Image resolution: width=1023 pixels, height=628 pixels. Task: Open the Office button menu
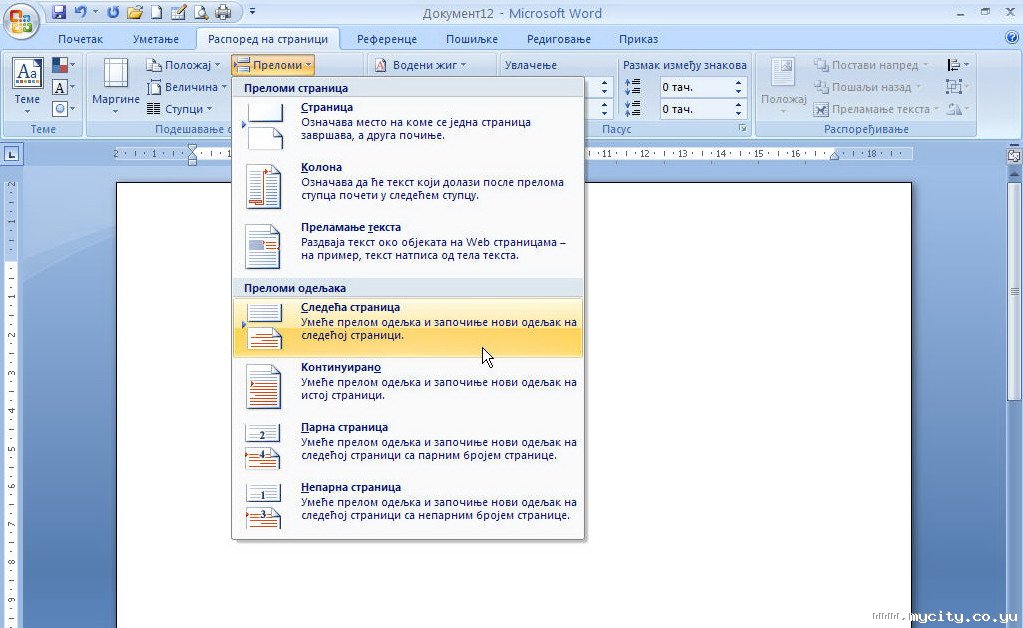[x=21, y=21]
